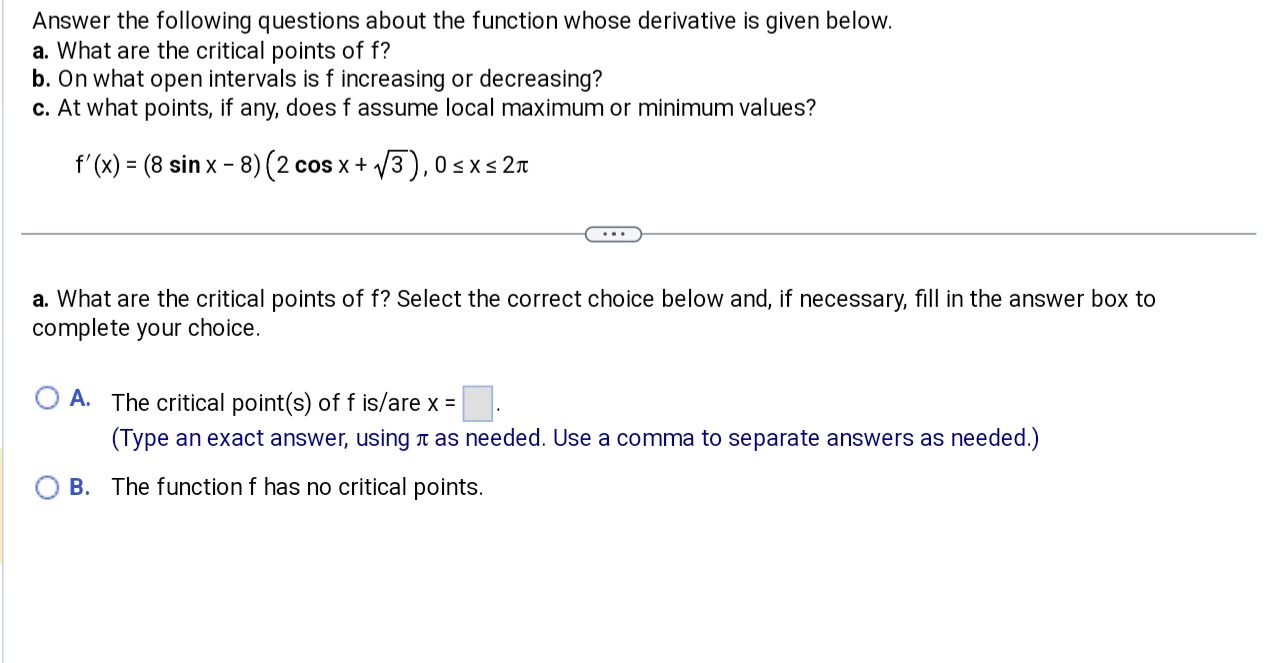The image size is (1272, 663).
Task: Click the horizontal divider line
Action: 300,234
